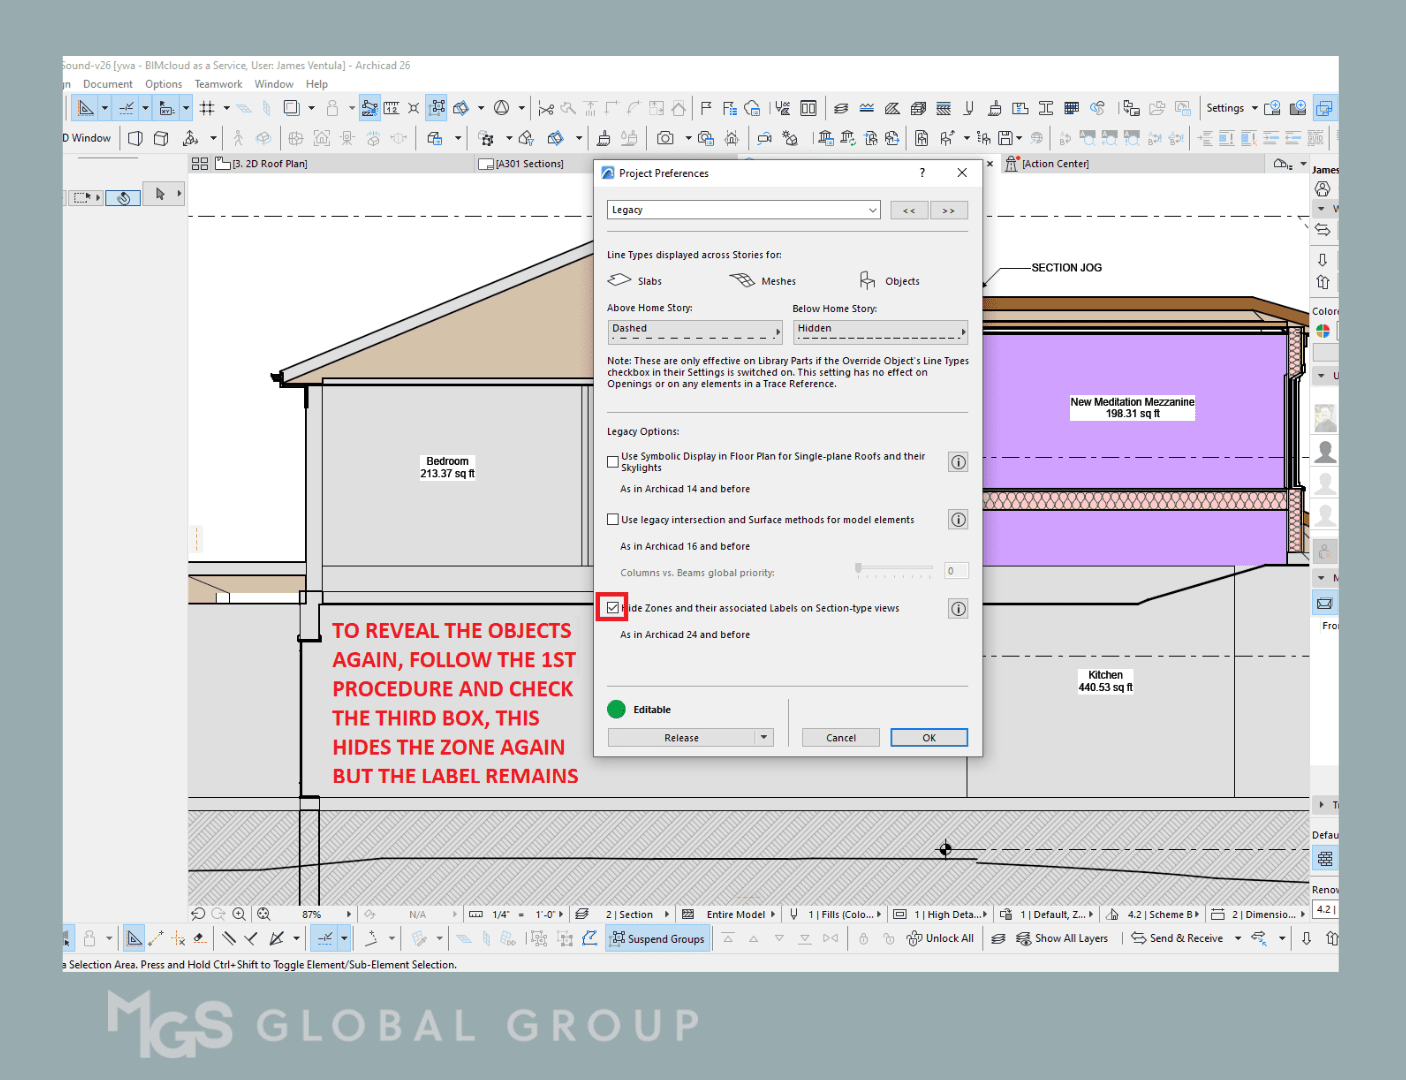1406x1080 pixels.
Task: Click the Release button
Action: [681, 737]
